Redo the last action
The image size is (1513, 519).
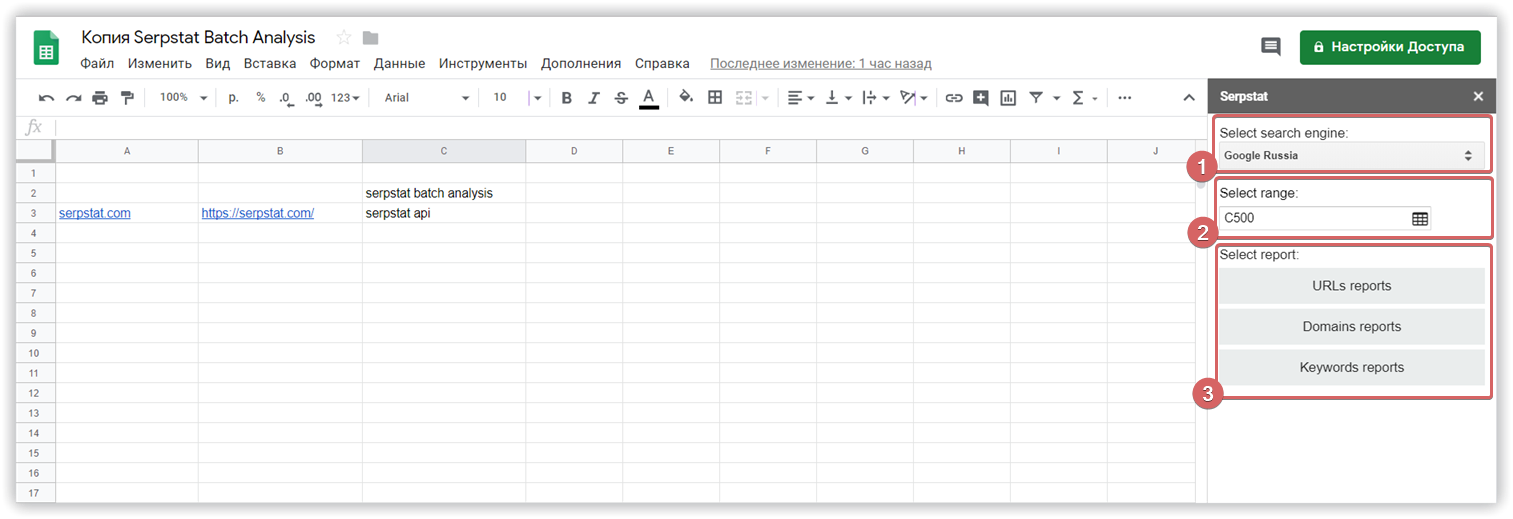pyautogui.click(x=73, y=98)
